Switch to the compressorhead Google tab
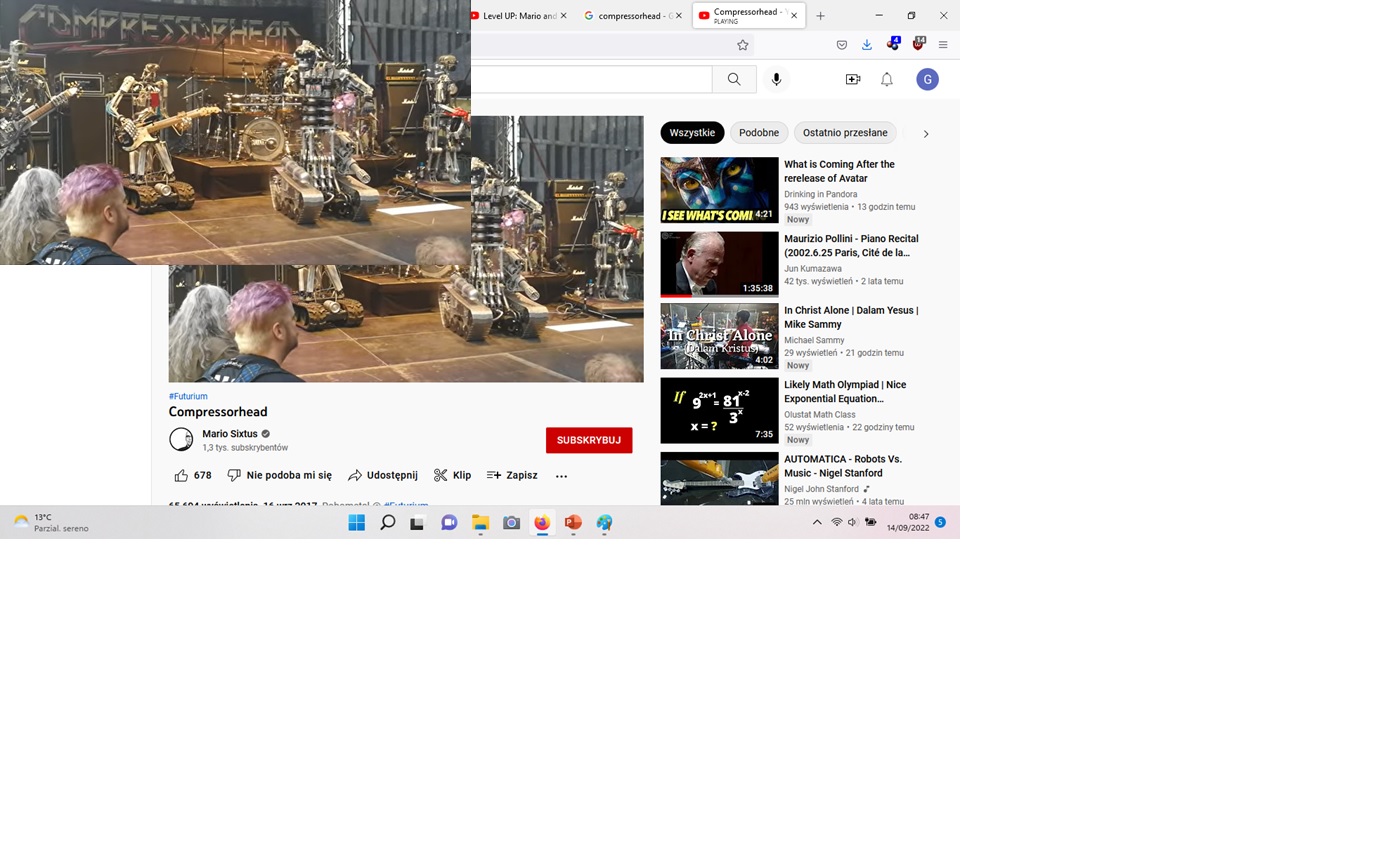Screen dimensions: 1384x867 tap(632, 16)
